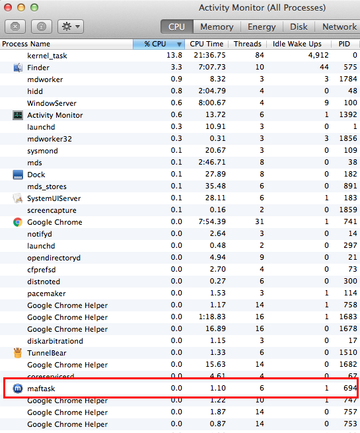
Task: Select the launchd process with PID 1
Action: tap(41, 127)
